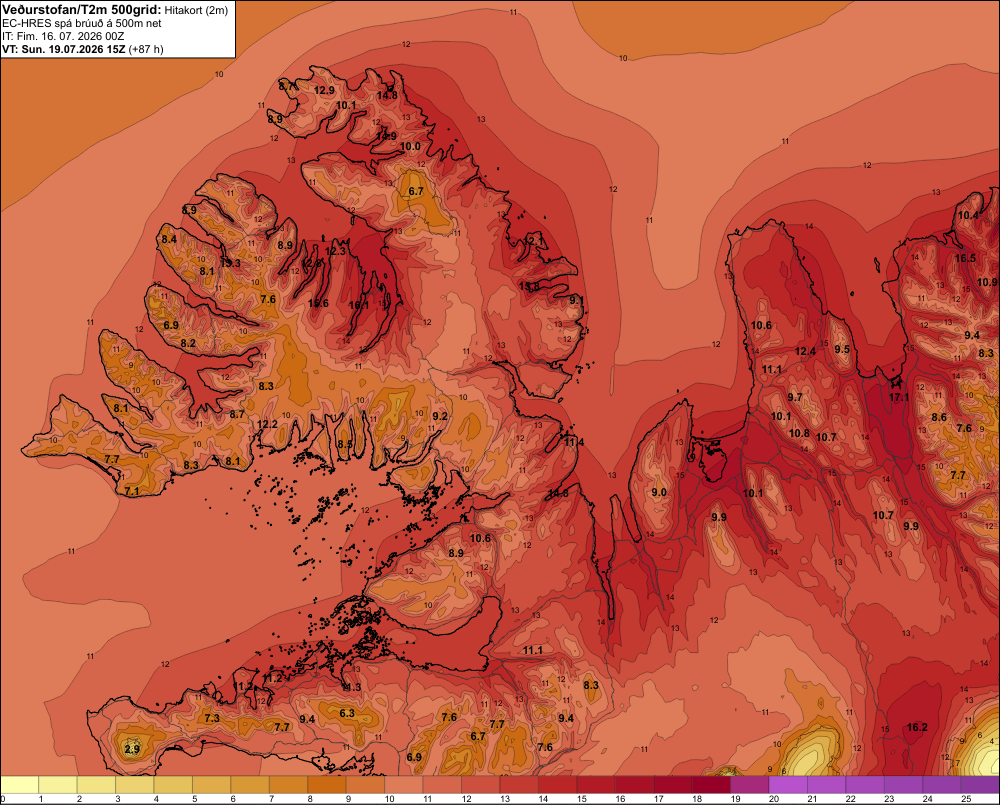Click the 12.3 temperature value

[x=335, y=251]
